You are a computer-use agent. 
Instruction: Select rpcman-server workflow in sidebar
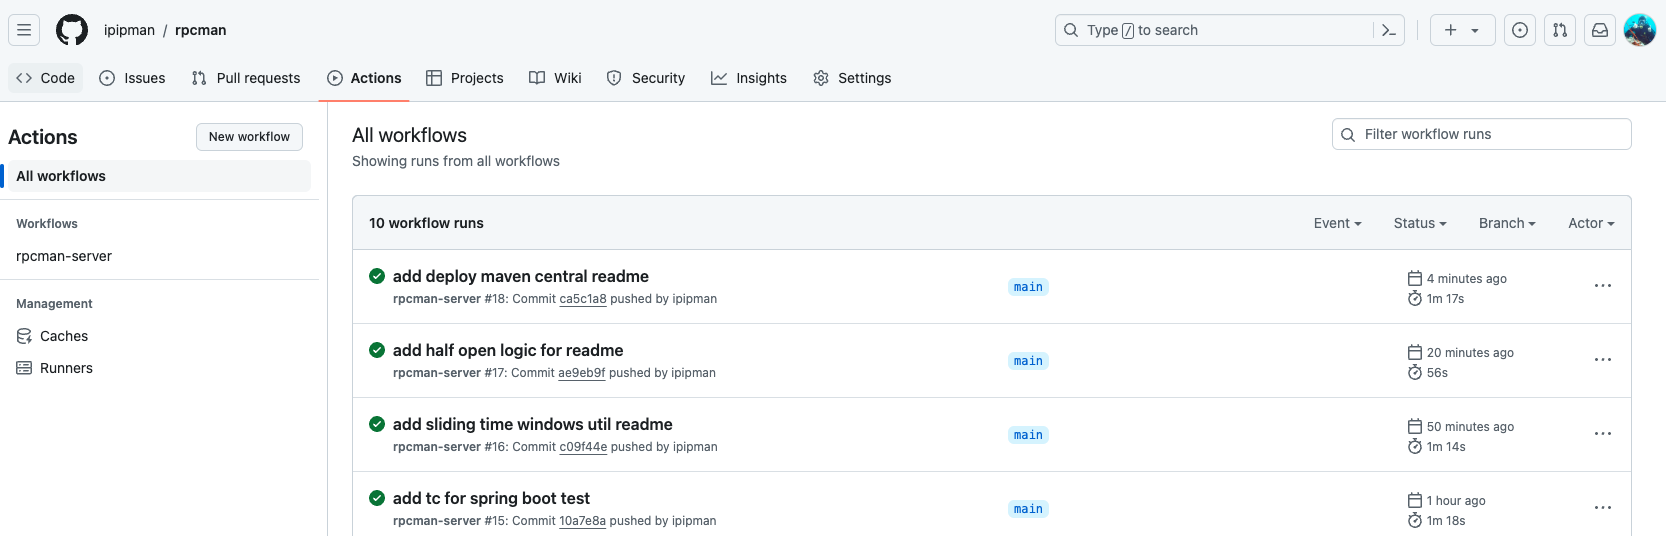coord(64,256)
